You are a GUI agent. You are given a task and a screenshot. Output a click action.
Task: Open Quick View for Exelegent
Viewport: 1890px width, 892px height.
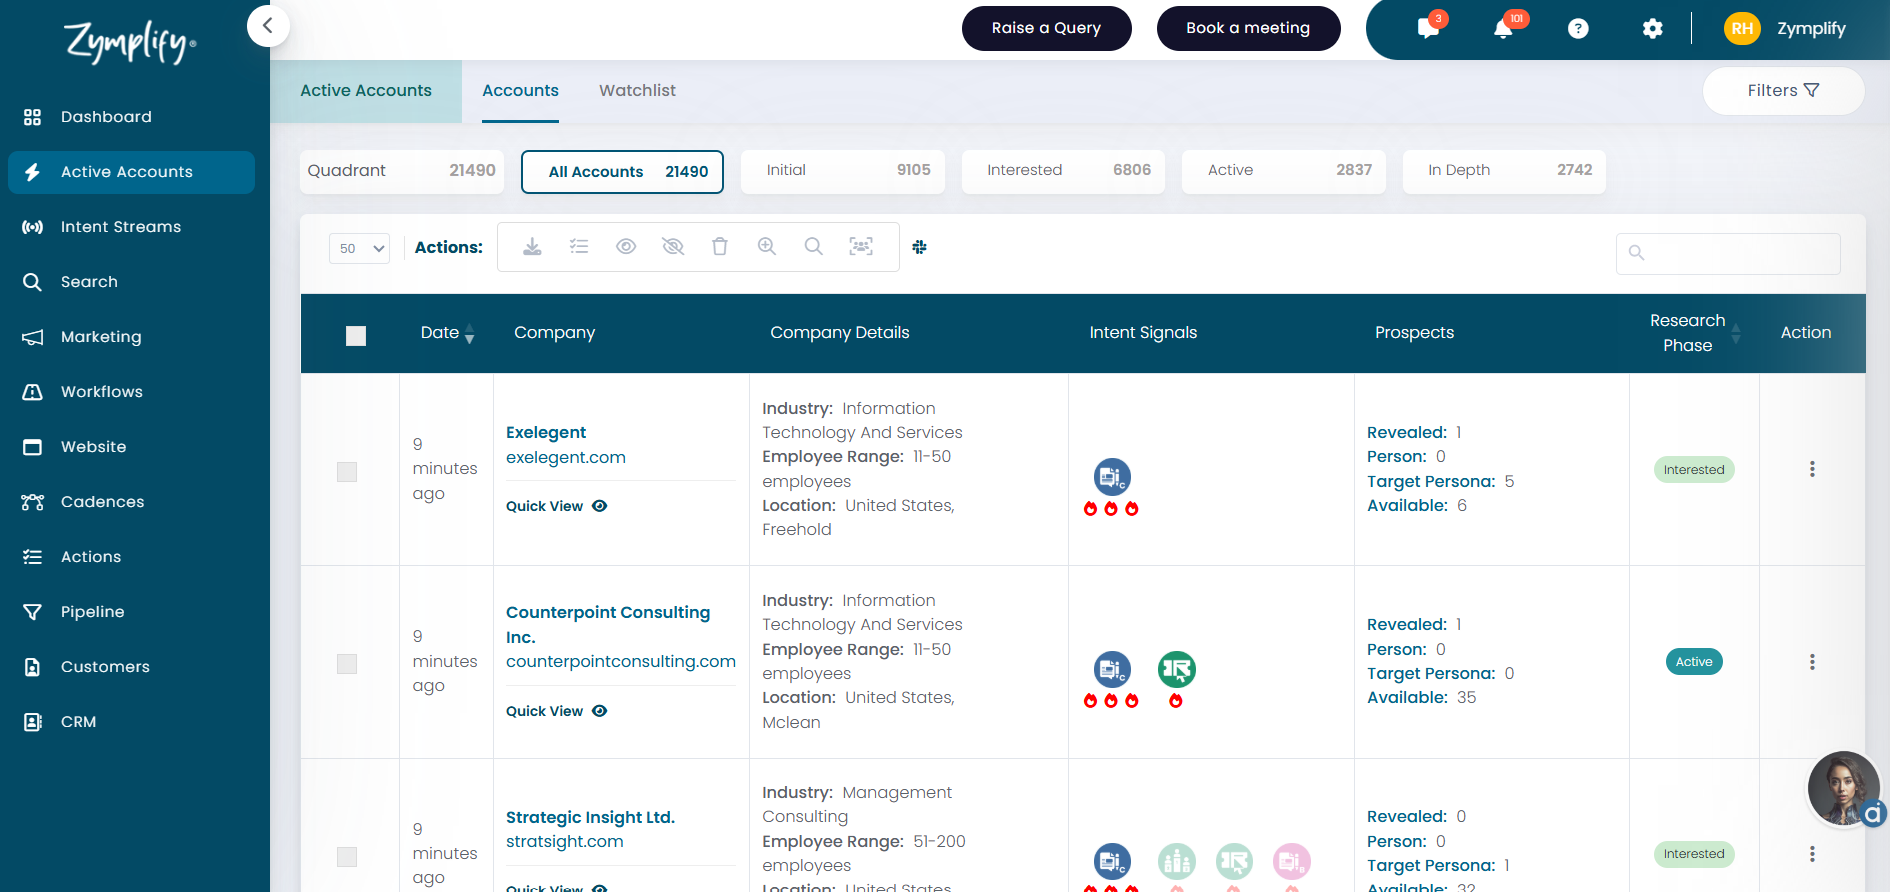[556, 506]
